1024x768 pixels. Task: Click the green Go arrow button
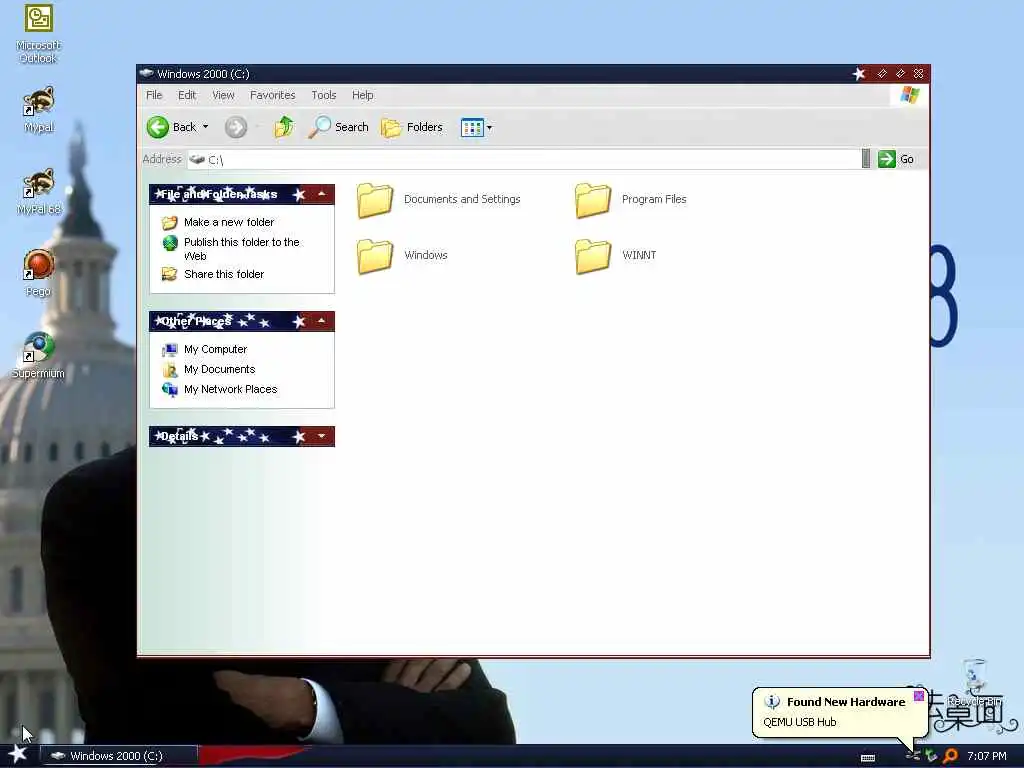point(886,159)
